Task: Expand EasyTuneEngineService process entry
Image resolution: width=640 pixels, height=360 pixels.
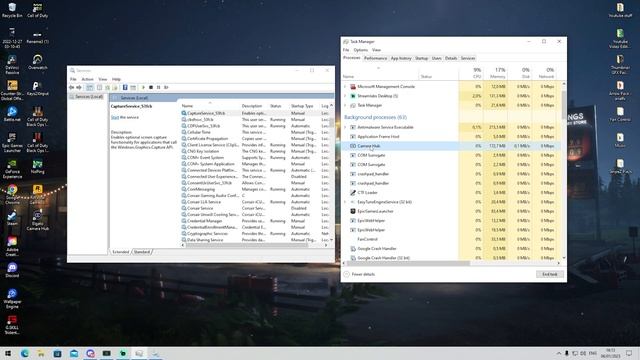Action: [345, 202]
